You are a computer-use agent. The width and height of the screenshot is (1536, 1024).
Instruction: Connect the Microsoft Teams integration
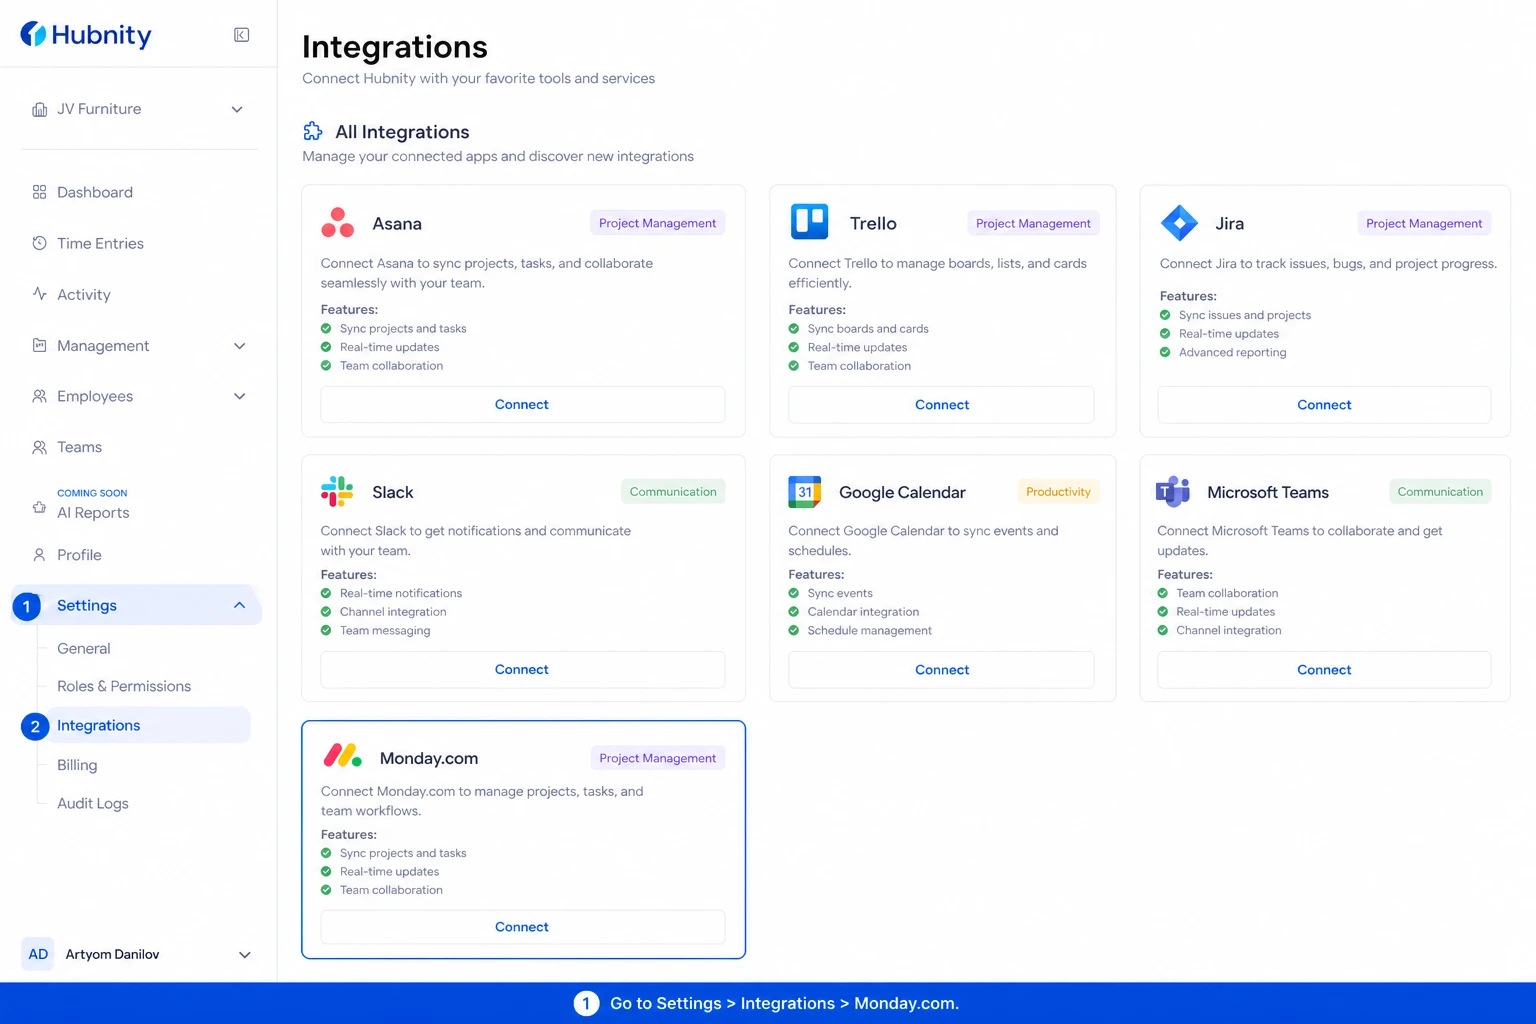pos(1324,669)
